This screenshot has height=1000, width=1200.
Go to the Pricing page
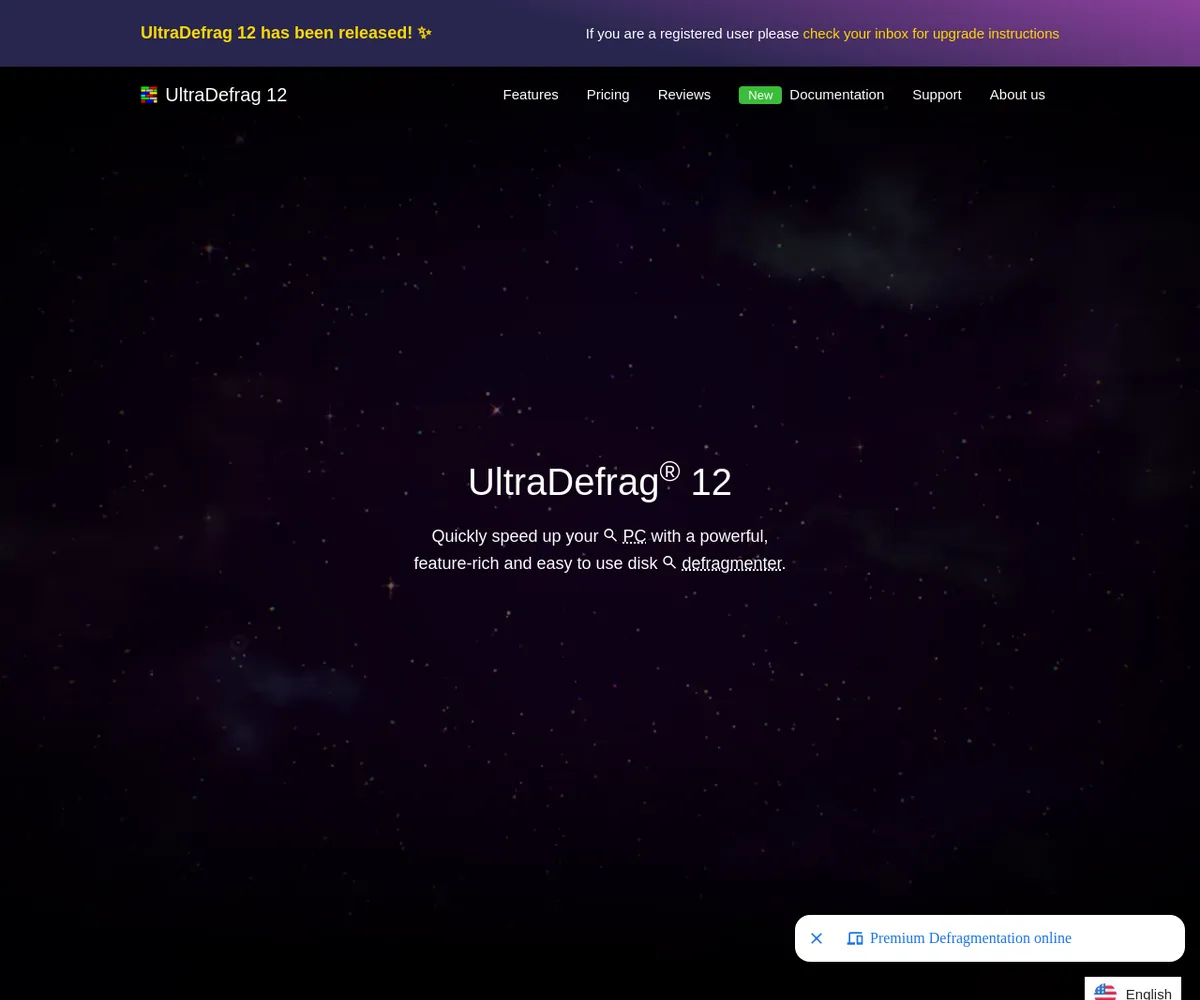tap(608, 95)
